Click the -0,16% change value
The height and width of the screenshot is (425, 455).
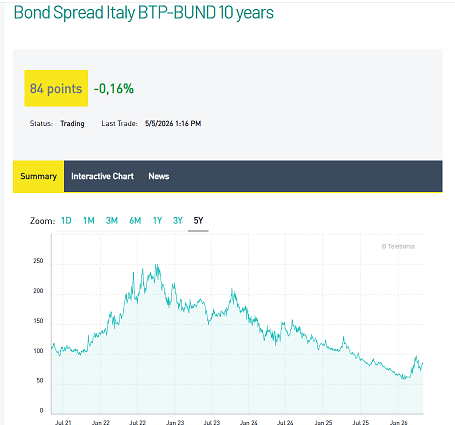114,89
